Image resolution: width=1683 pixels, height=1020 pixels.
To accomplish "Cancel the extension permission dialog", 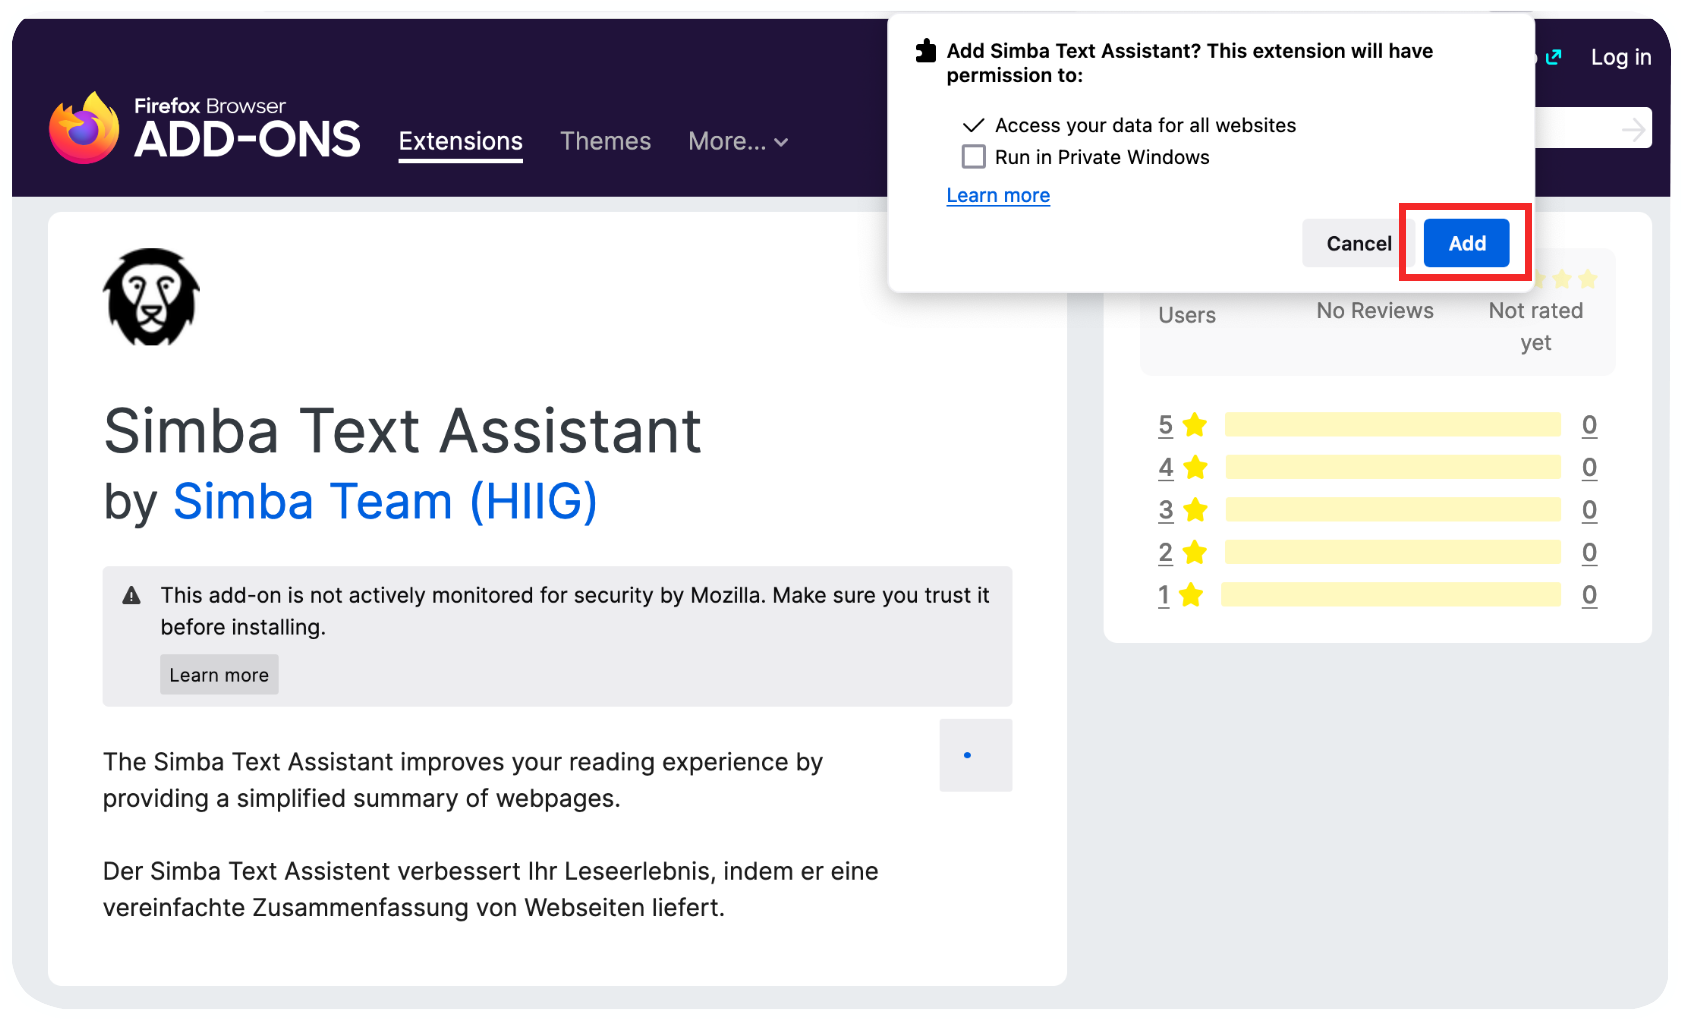I will pos(1358,243).
